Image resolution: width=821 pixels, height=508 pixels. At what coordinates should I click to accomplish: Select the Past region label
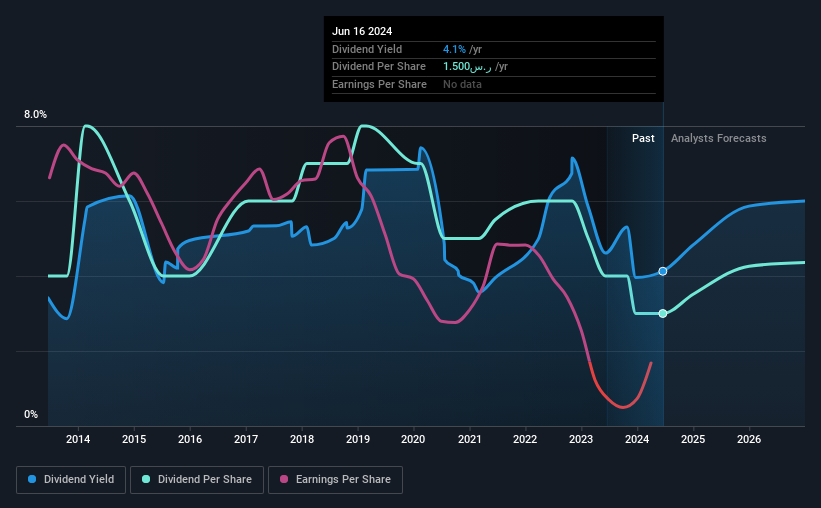pos(643,138)
